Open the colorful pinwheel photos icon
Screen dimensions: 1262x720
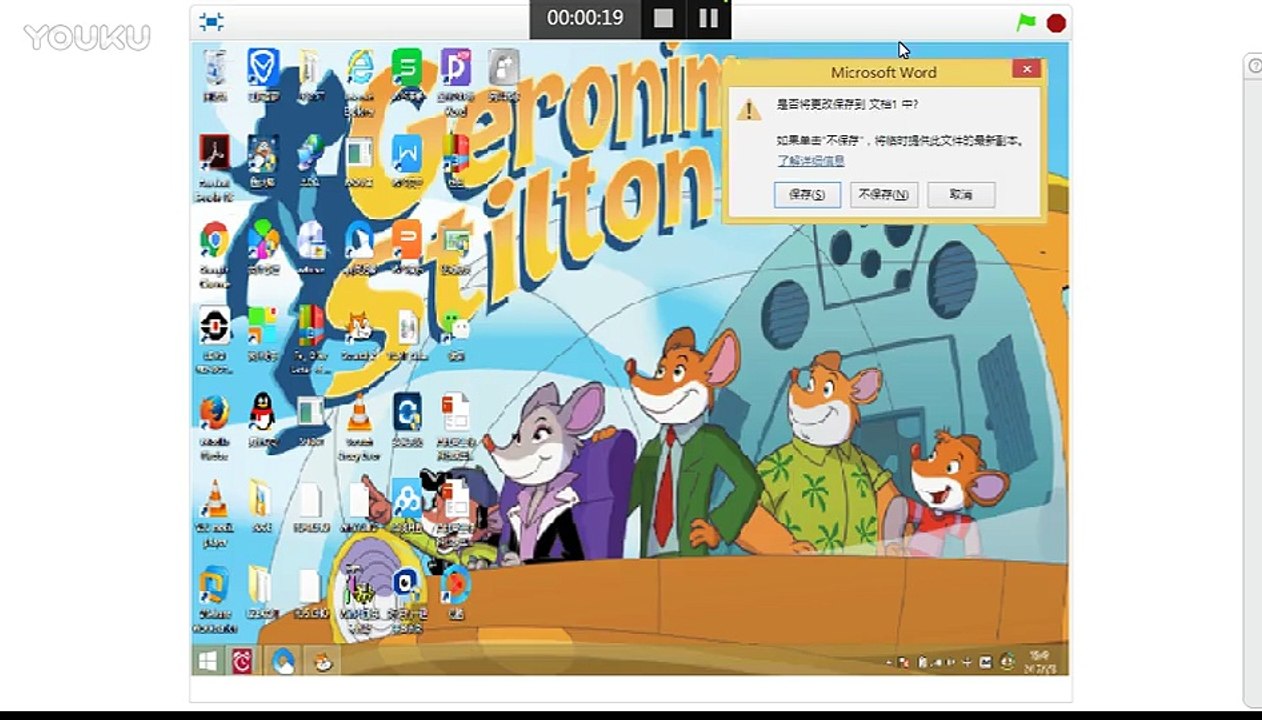(x=263, y=240)
